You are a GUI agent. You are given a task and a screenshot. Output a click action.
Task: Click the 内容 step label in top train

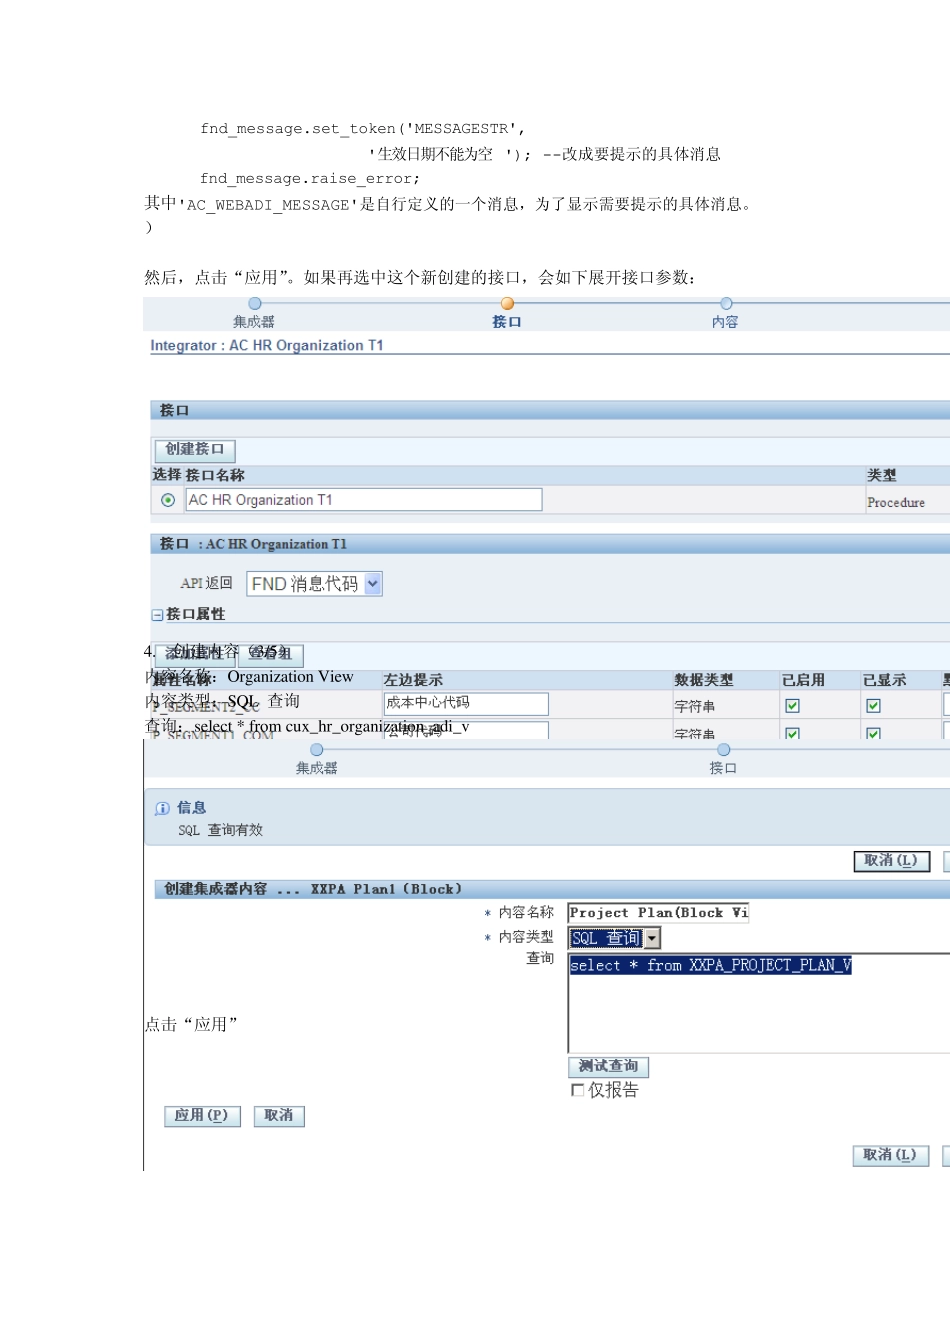coord(725,322)
